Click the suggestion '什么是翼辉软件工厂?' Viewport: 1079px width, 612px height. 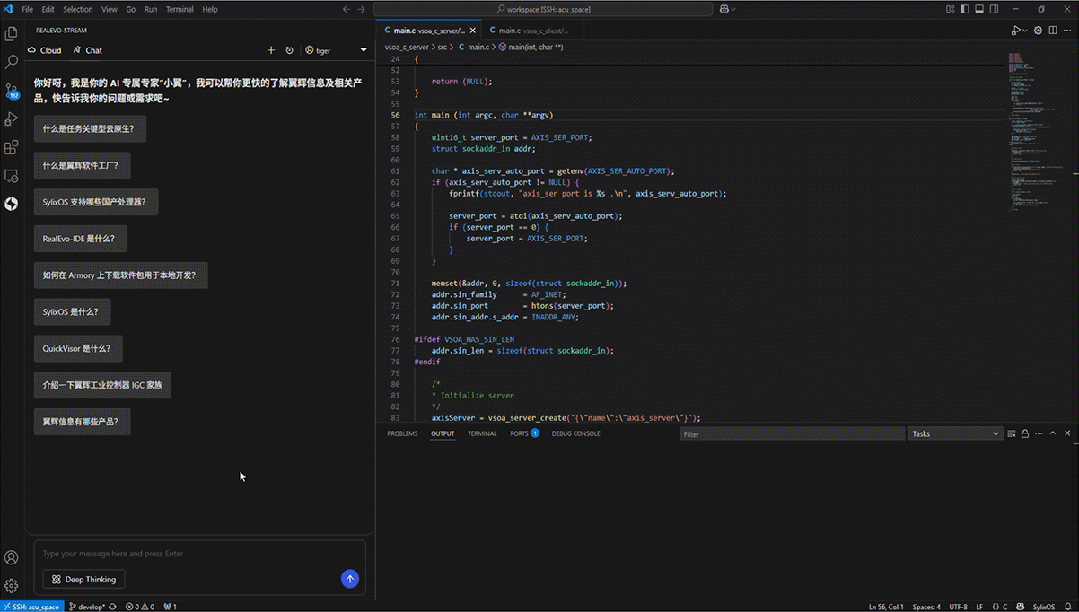click(82, 166)
